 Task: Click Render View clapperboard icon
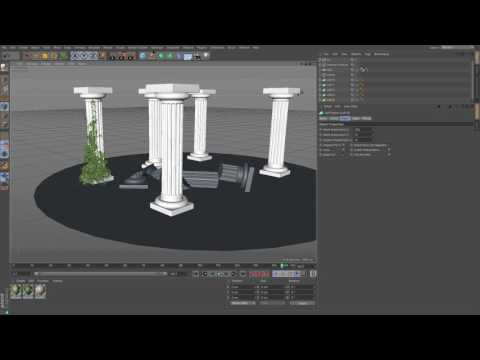(113, 56)
